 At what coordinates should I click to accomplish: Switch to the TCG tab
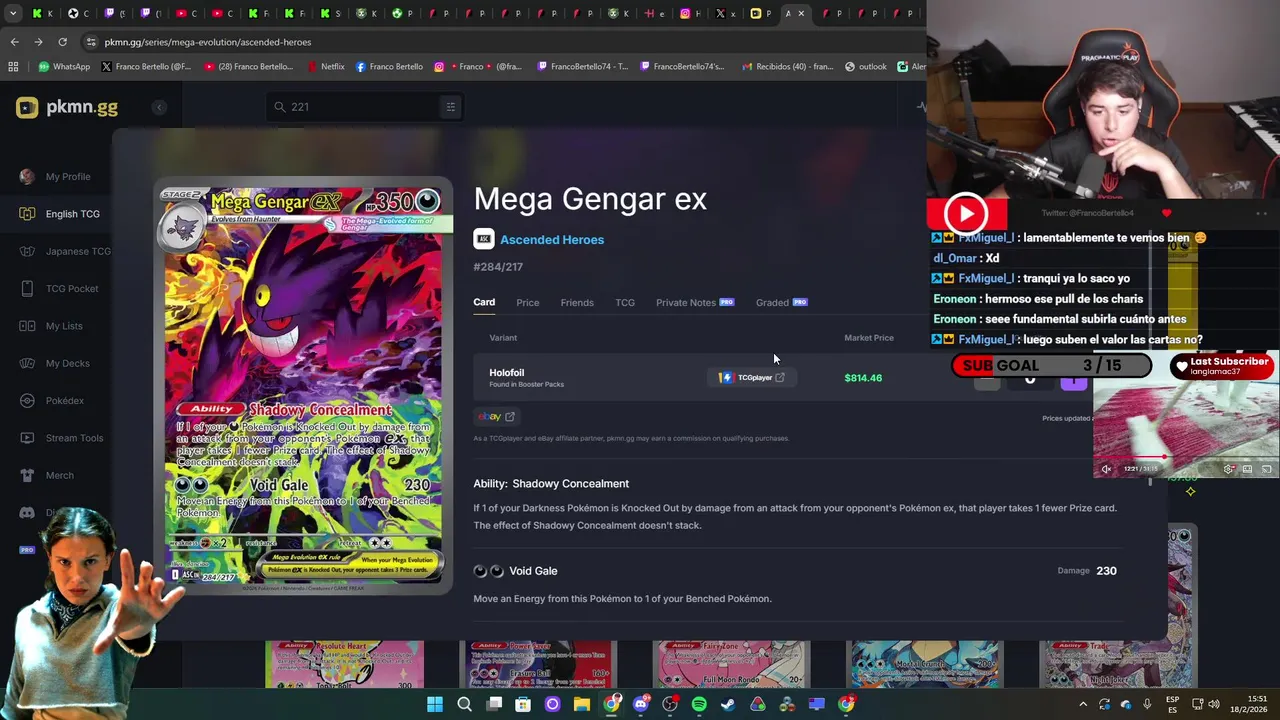[625, 302]
